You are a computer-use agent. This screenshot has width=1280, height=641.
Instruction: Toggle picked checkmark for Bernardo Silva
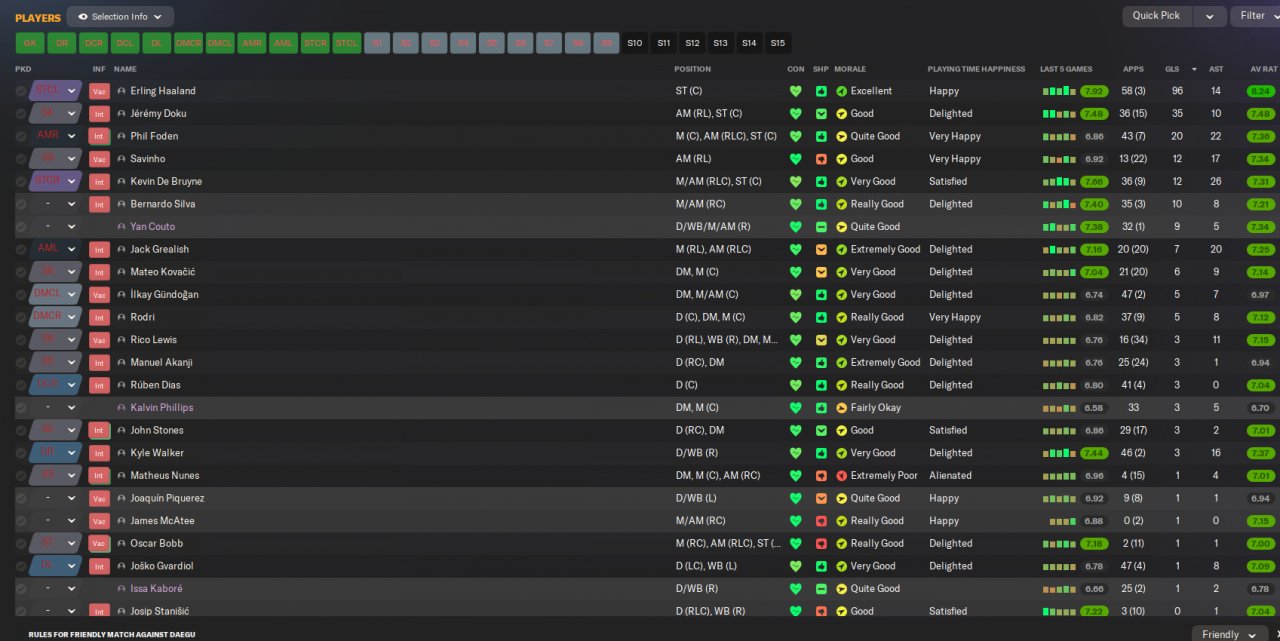click(x=21, y=204)
